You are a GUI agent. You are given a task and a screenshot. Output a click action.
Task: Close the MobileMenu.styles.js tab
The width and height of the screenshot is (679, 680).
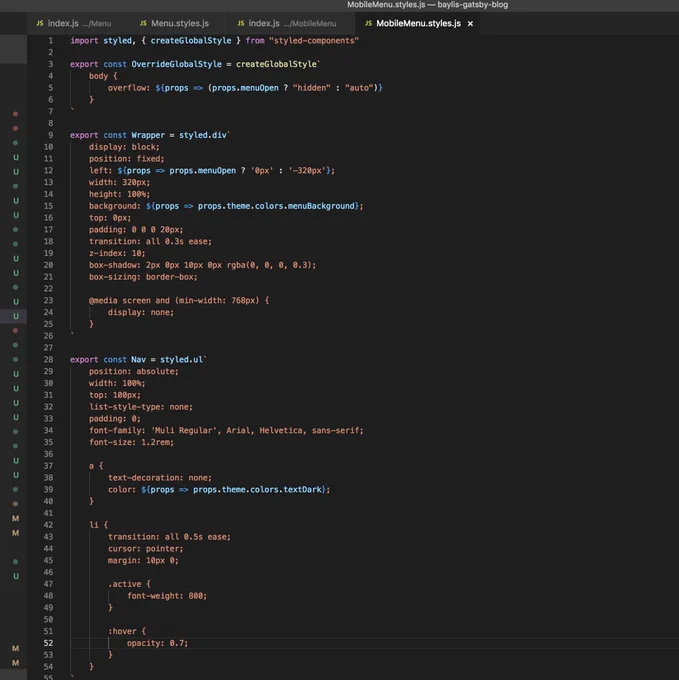[x=470, y=24]
